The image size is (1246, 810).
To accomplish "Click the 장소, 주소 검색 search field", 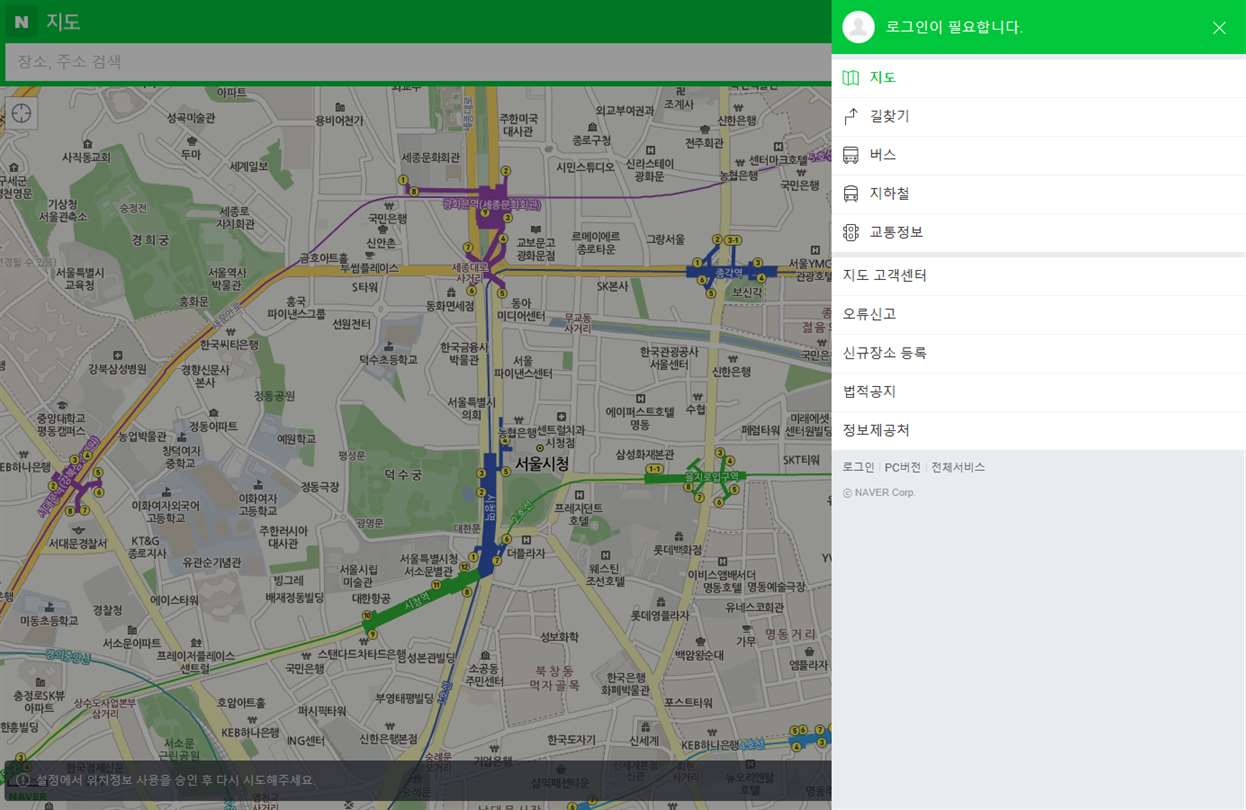I will coord(418,62).
